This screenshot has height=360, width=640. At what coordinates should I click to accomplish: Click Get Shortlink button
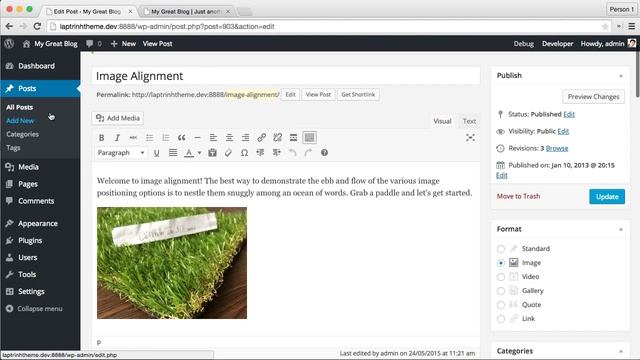[x=358, y=94]
